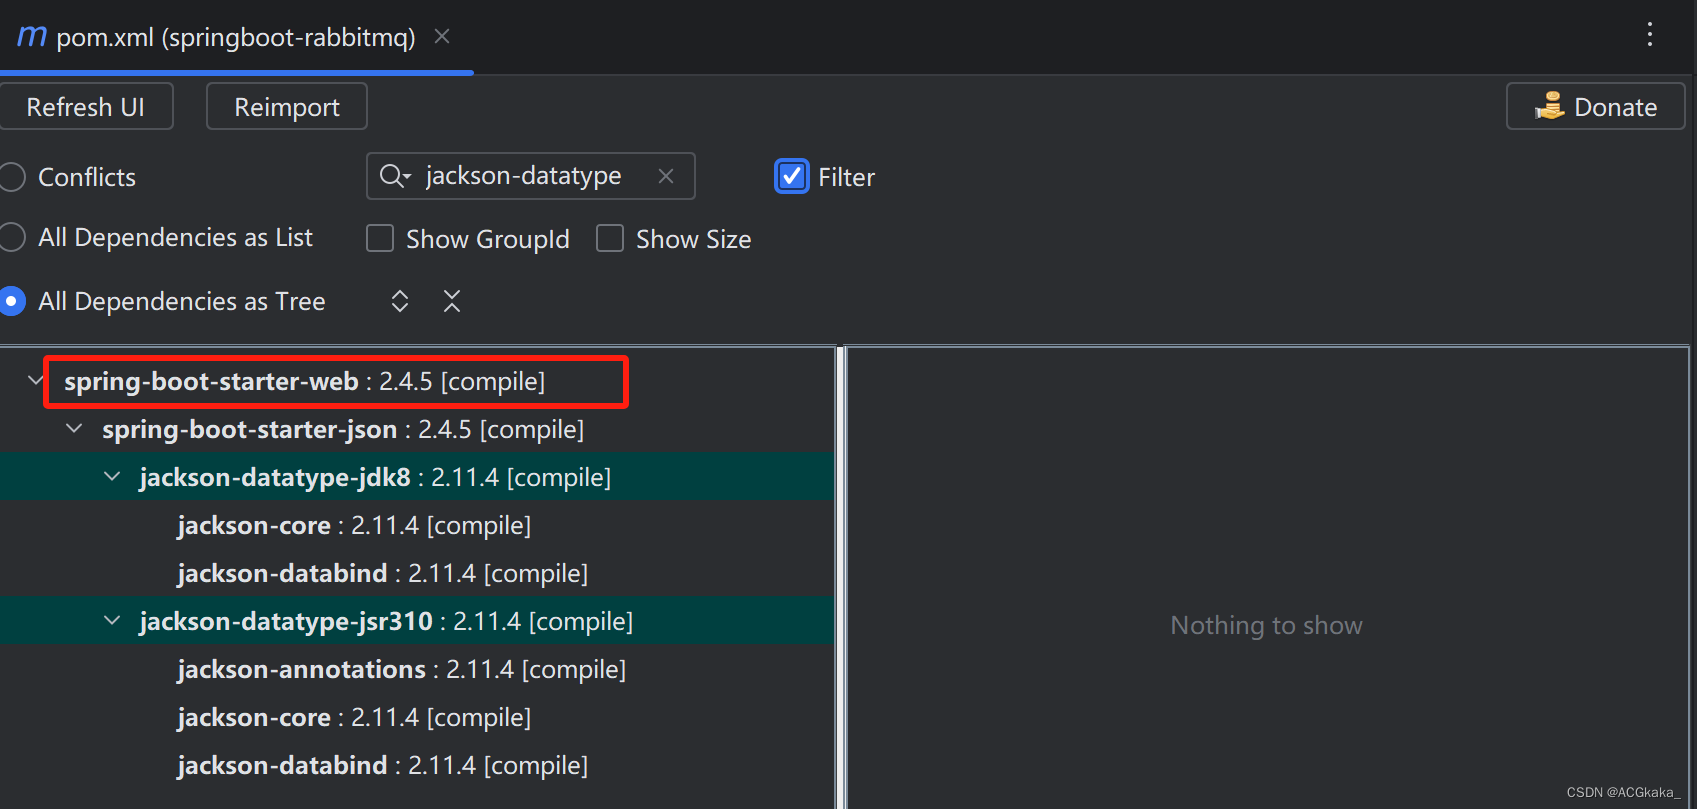Click the Donate button
The image size is (1697, 809).
click(x=1595, y=106)
